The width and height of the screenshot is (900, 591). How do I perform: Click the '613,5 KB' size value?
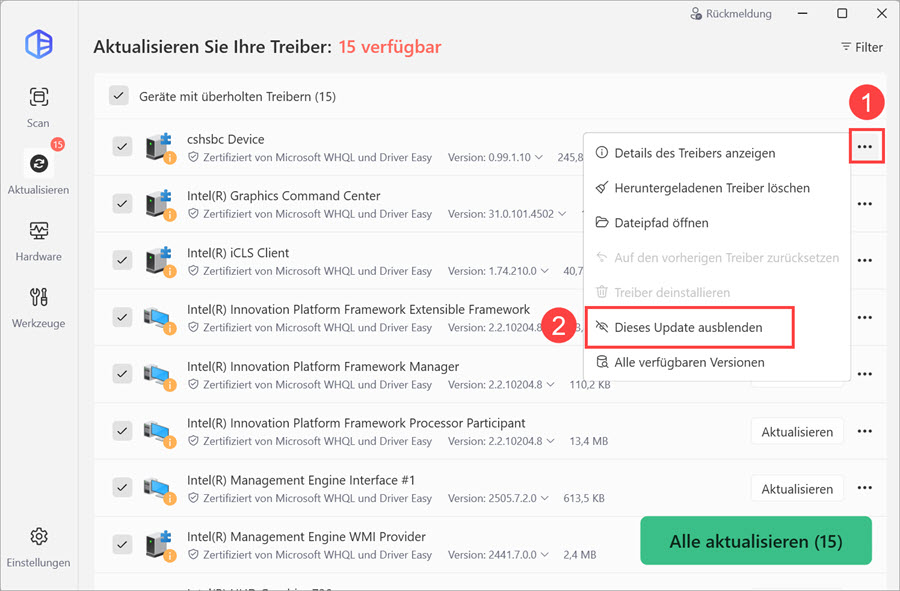tap(584, 498)
